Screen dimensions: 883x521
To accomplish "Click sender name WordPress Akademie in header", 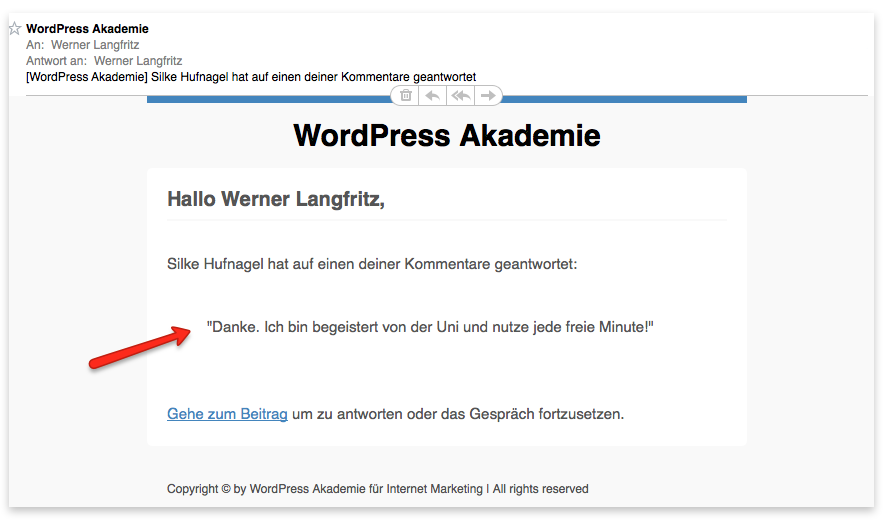I will click(87, 29).
